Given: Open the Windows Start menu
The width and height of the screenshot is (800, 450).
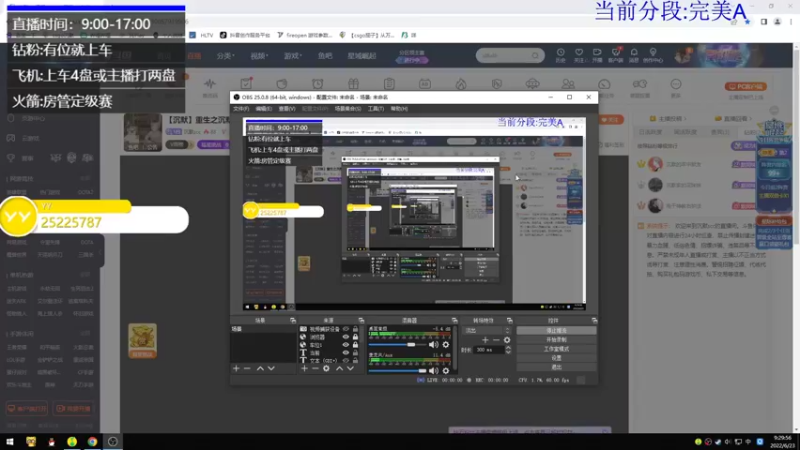Looking at the screenshot, I should coord(10,442).
